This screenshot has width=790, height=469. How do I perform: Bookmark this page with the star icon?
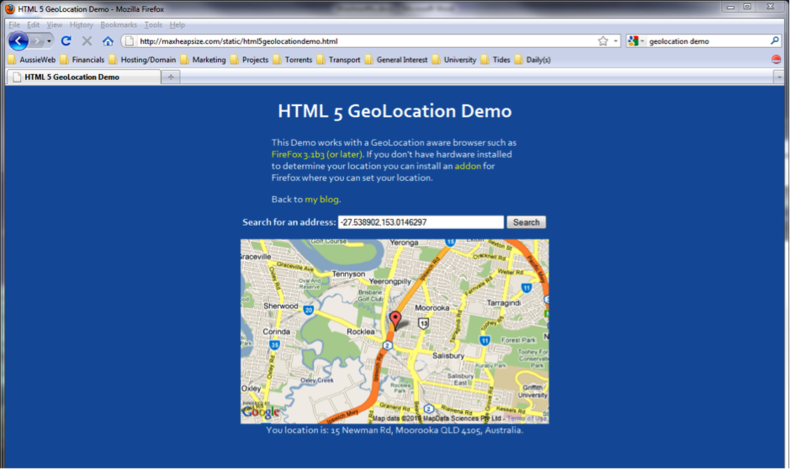603,41
